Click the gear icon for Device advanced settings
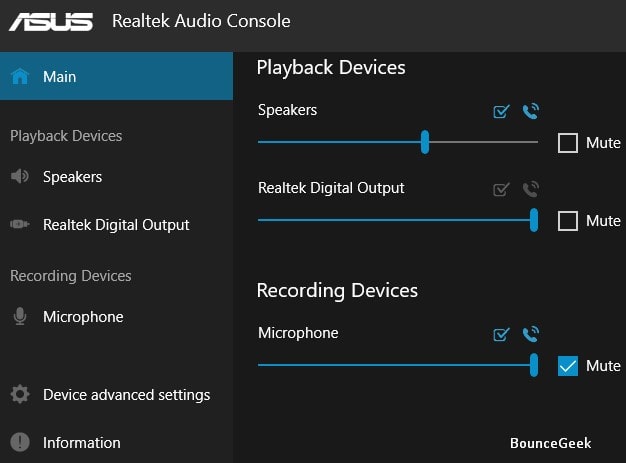Screen dimensions: 626x463 click(20, 394)
